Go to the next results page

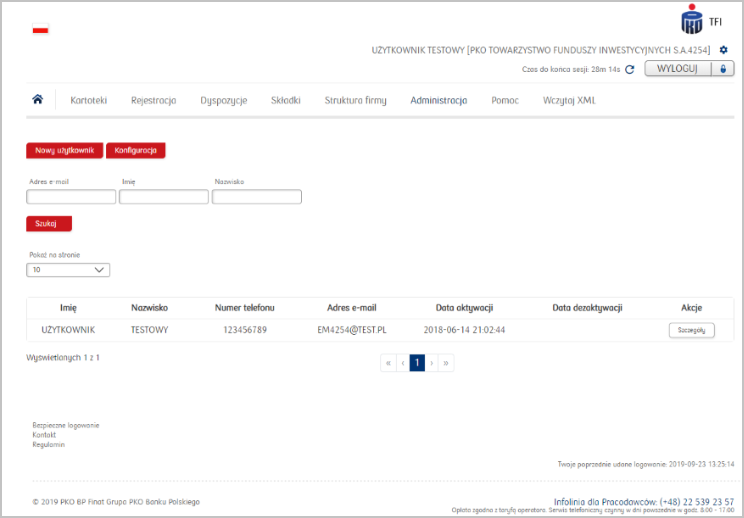point(432,363)
